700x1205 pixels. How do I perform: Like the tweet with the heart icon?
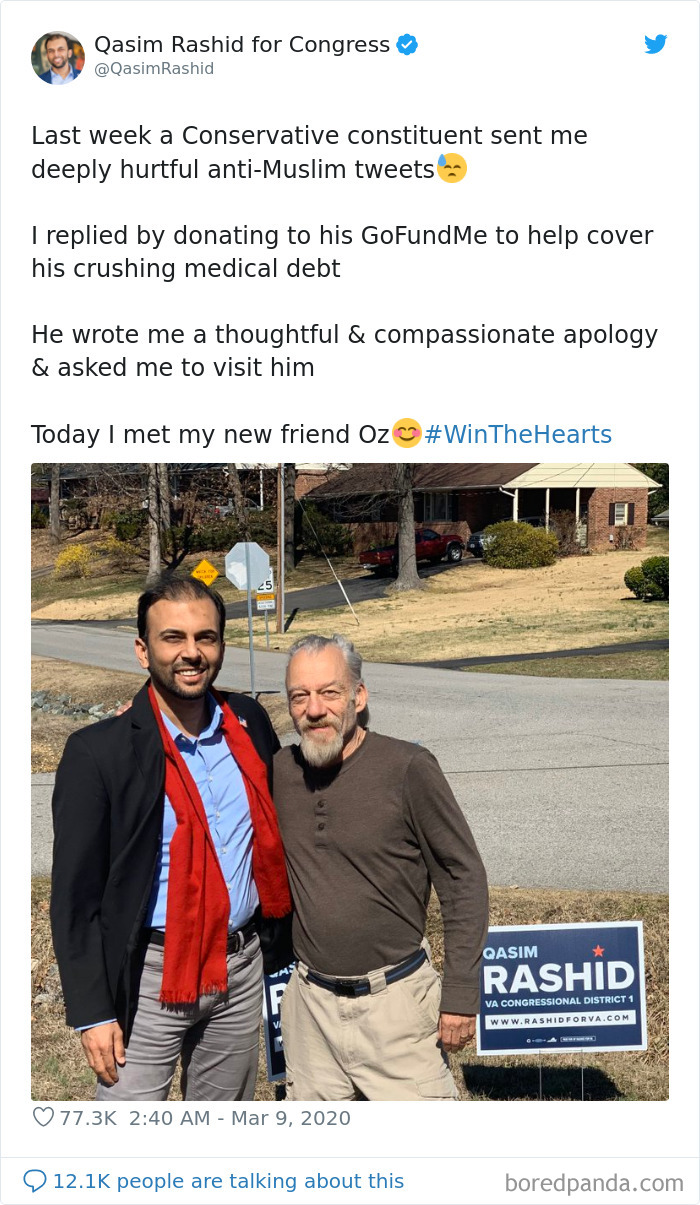(x=43, y=1117)
